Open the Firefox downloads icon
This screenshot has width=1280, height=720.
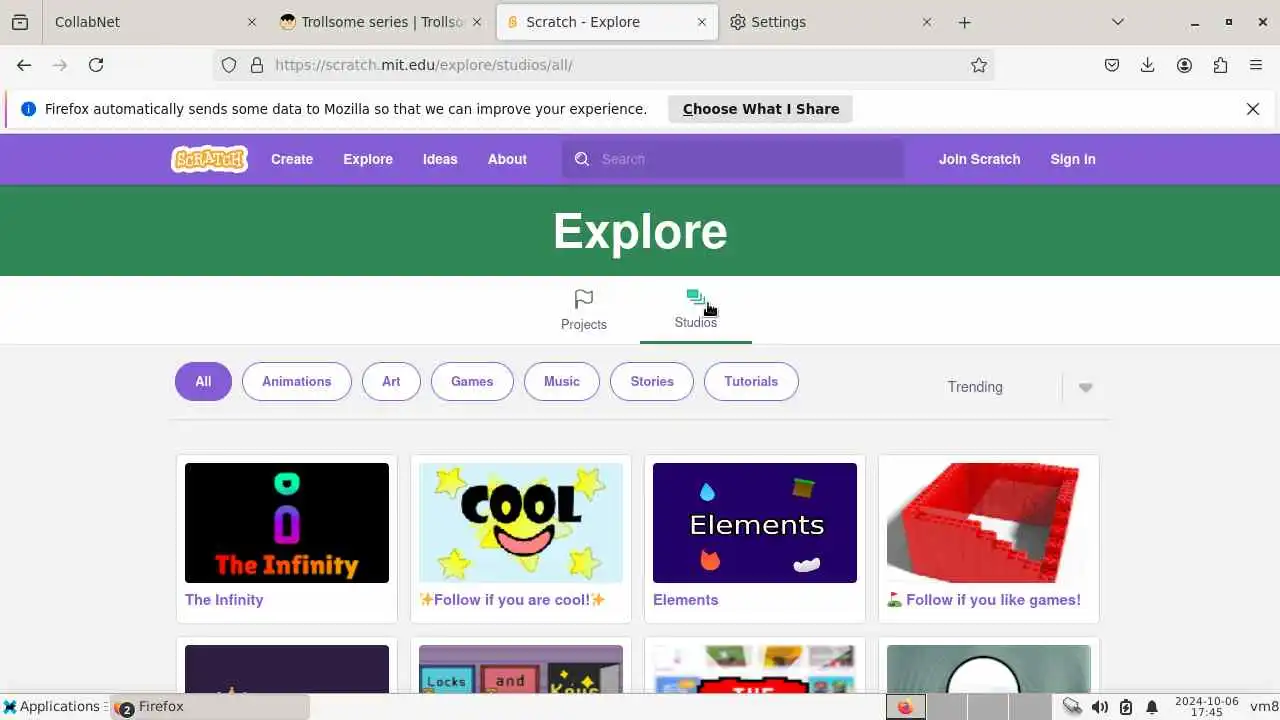tap(1148, 65)
